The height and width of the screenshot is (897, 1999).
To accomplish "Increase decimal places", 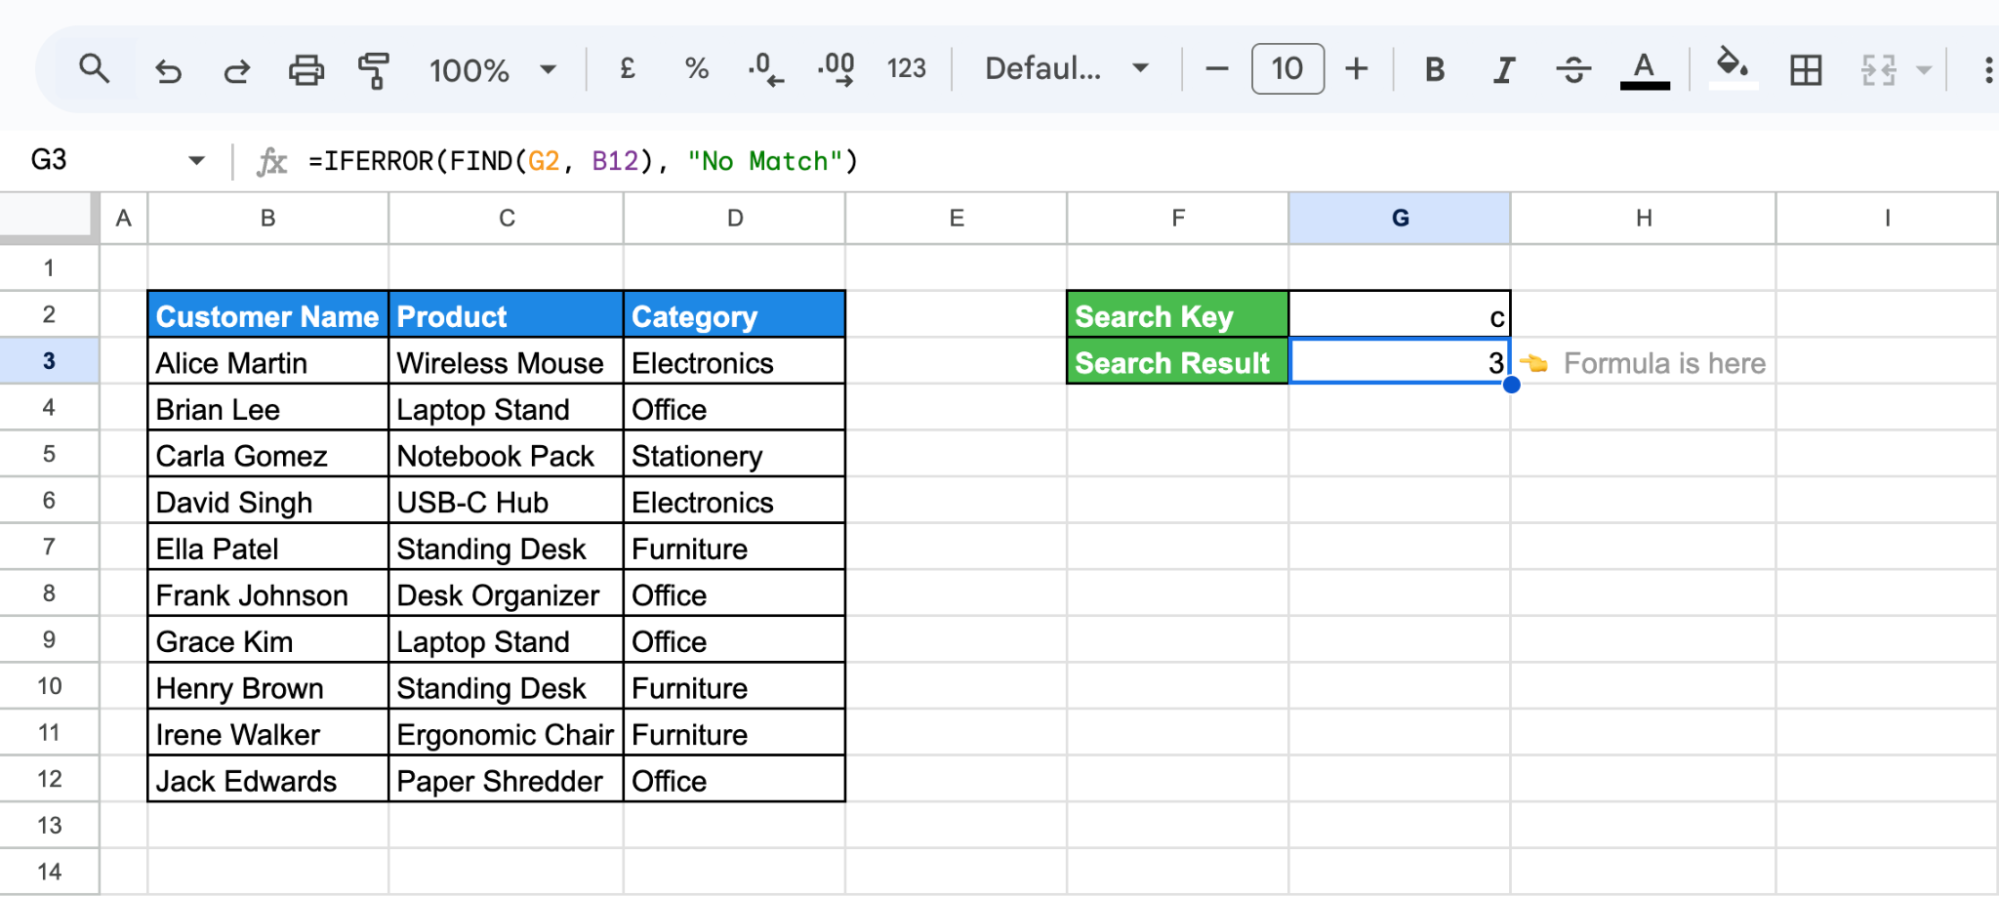I will [836, 70].
